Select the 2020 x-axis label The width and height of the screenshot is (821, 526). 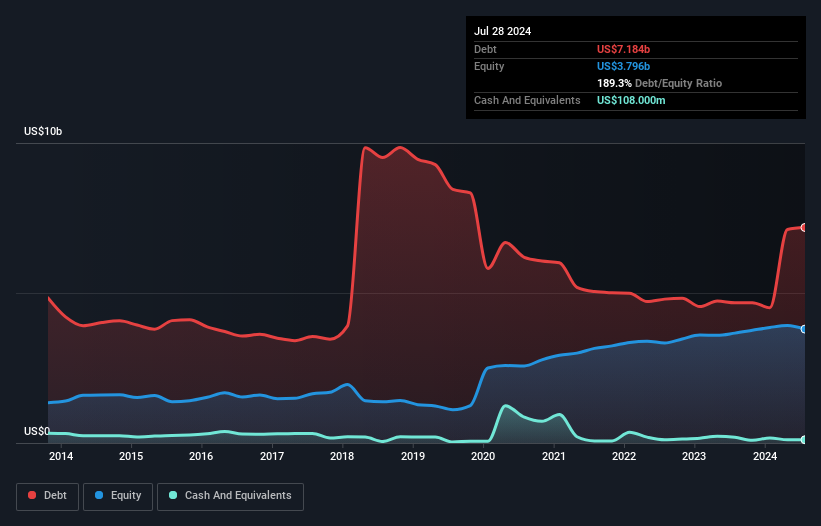483,456
